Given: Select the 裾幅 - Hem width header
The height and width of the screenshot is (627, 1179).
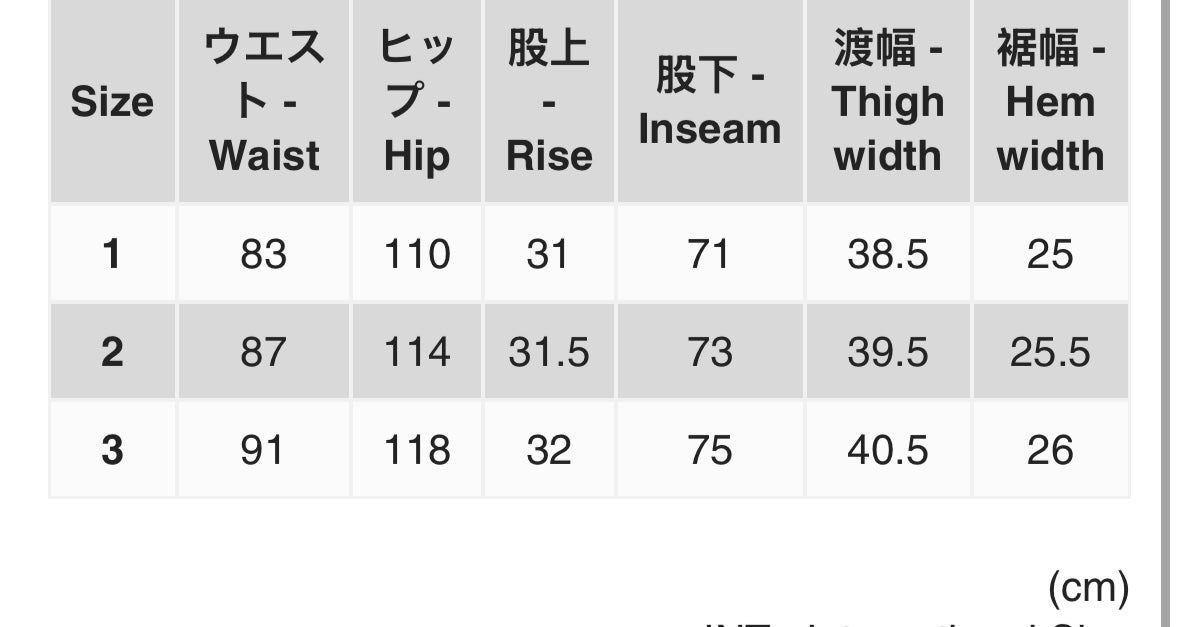Looking at the screenshot, I should [x=1050, y=102].
